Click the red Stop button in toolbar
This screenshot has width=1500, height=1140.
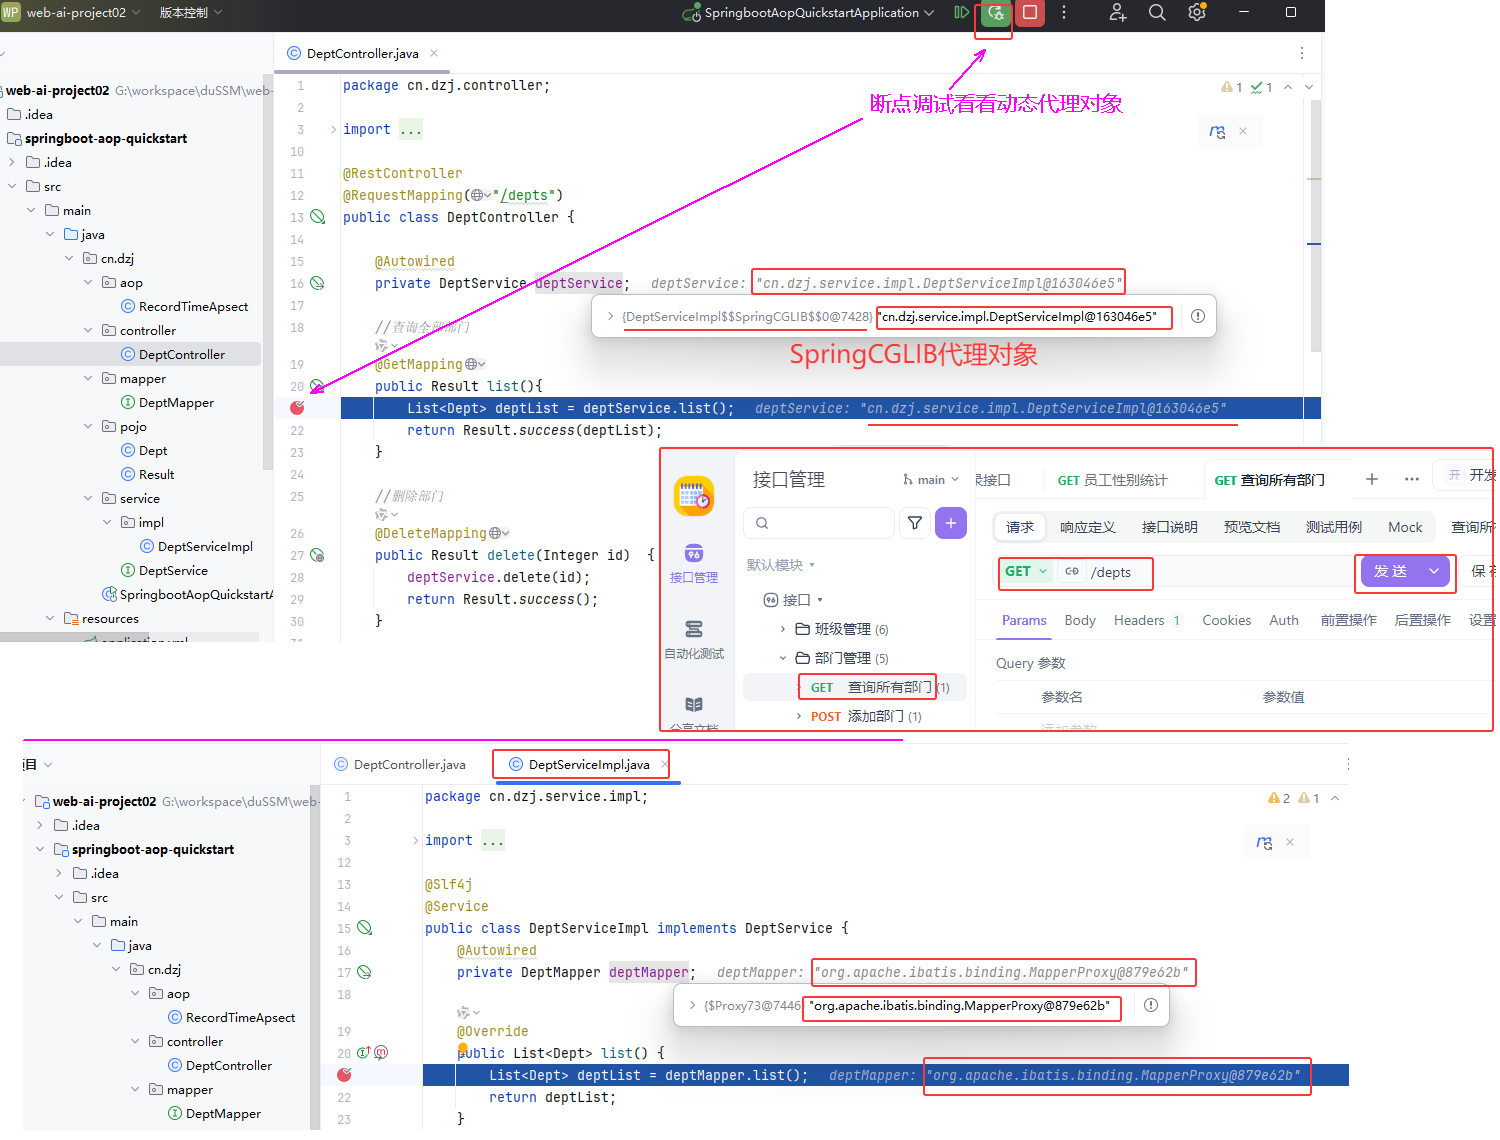pos(1029,13)
